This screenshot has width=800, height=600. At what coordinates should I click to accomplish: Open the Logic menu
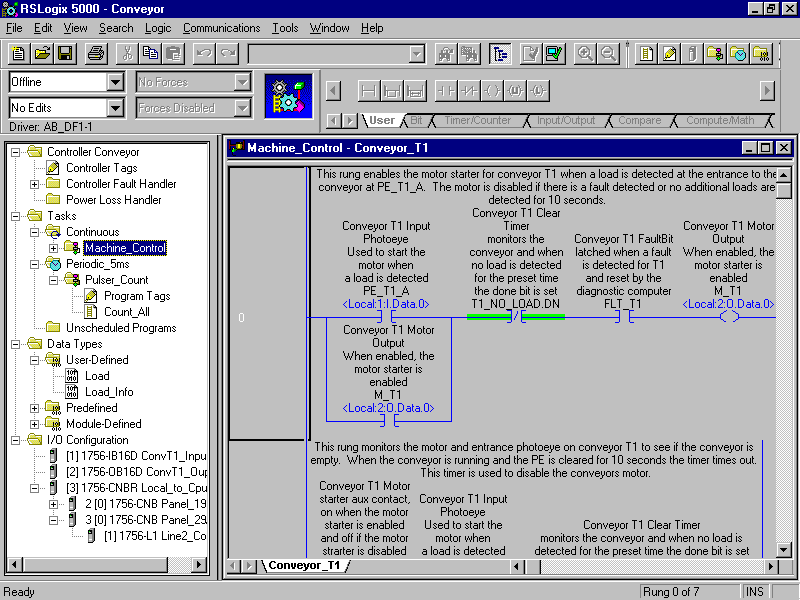pyautogui.click(x=158, y=28)
